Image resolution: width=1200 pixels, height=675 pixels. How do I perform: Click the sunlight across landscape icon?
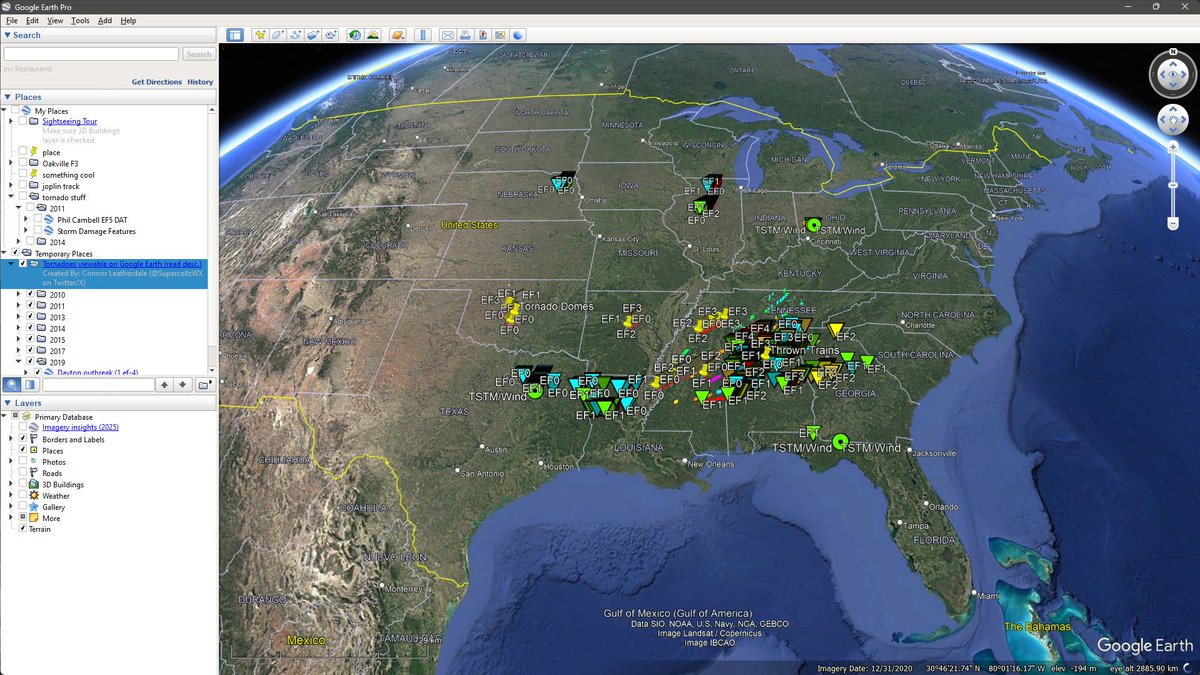[373, 35]
